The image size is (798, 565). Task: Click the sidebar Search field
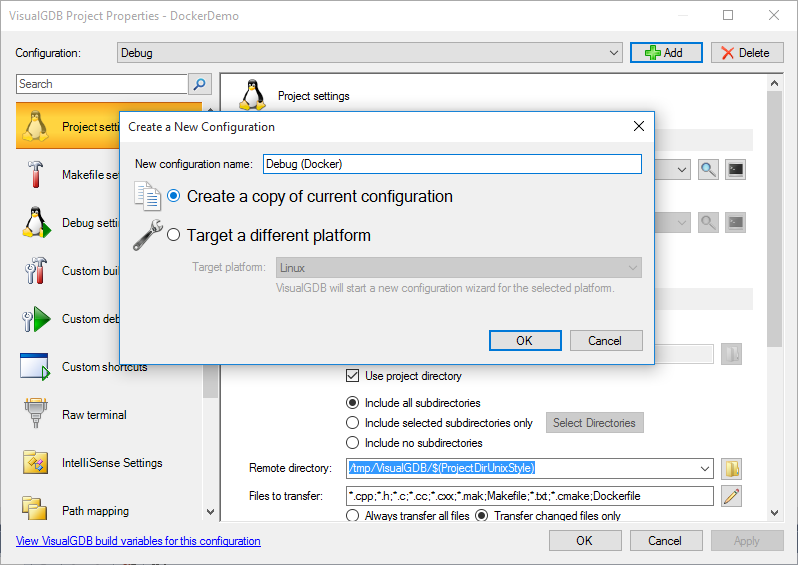102,84
